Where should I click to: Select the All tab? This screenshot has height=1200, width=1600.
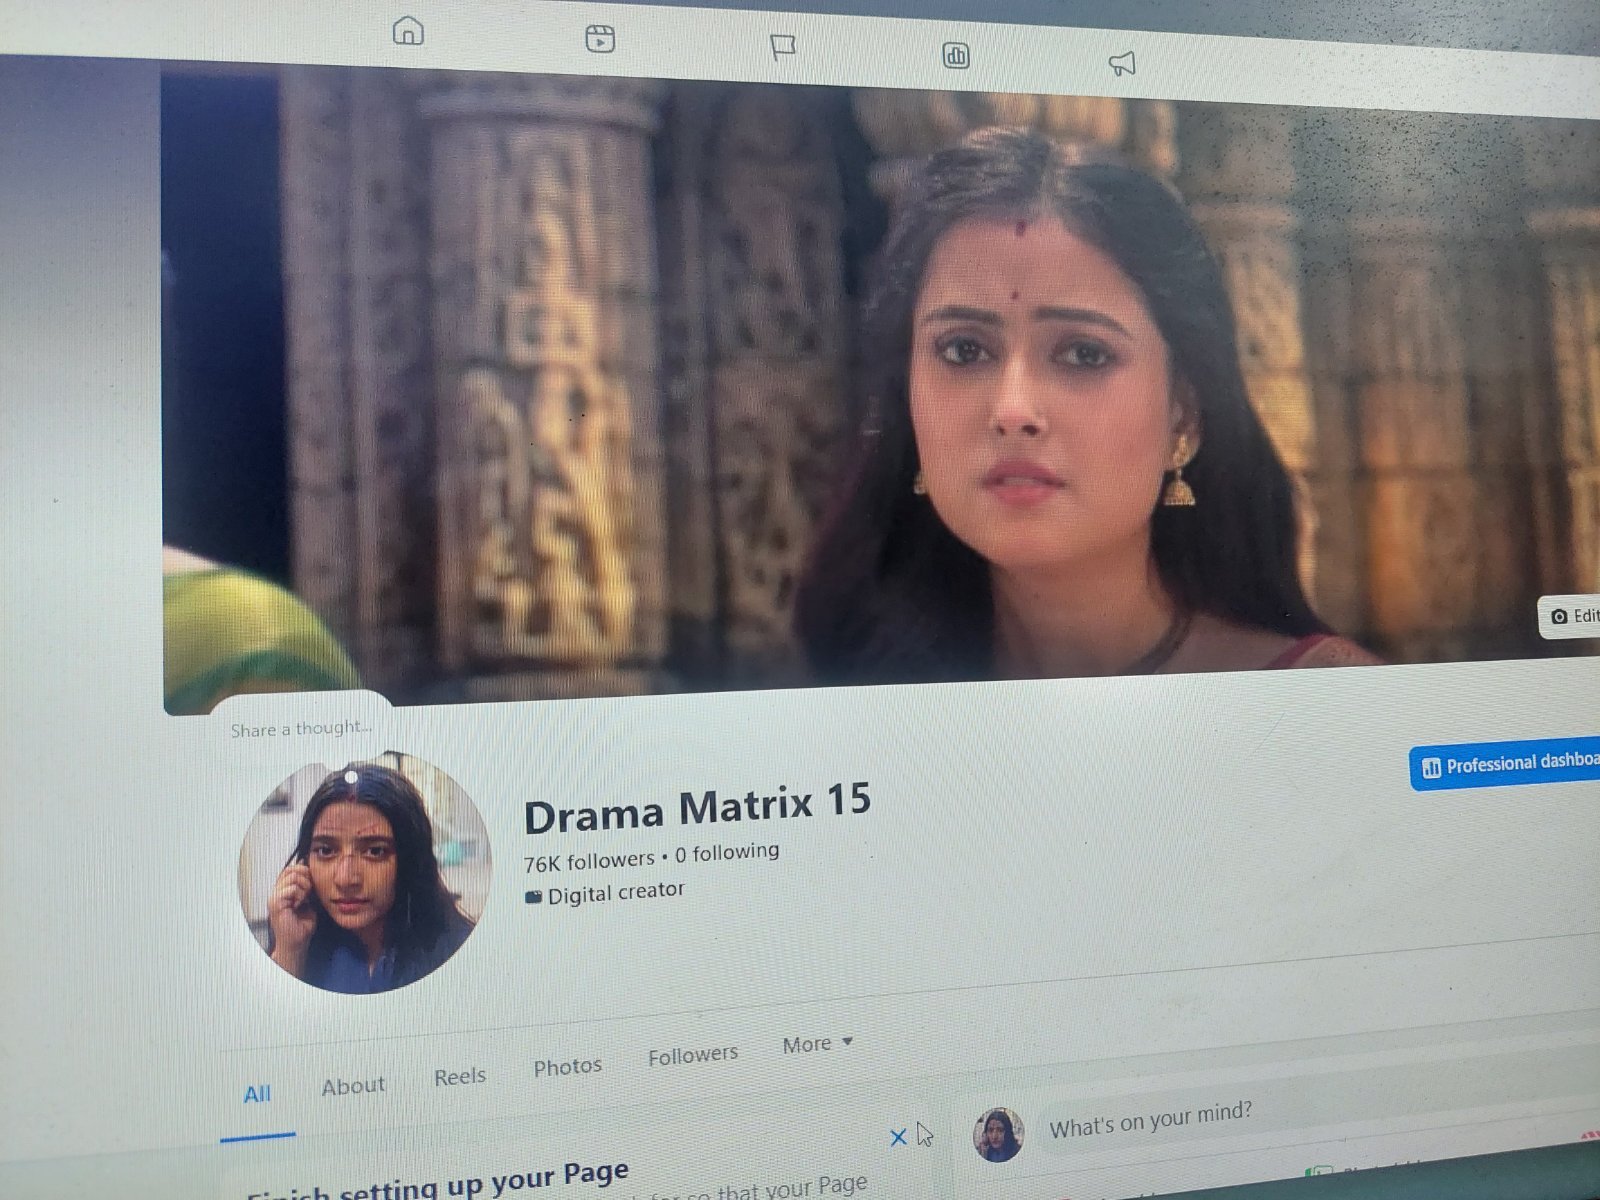click(x=257, y=1094)
